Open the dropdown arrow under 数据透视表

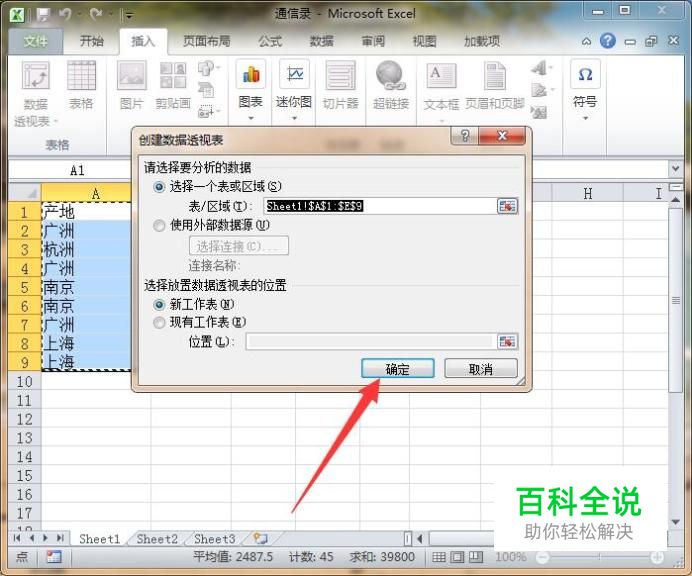click(56, 120)
